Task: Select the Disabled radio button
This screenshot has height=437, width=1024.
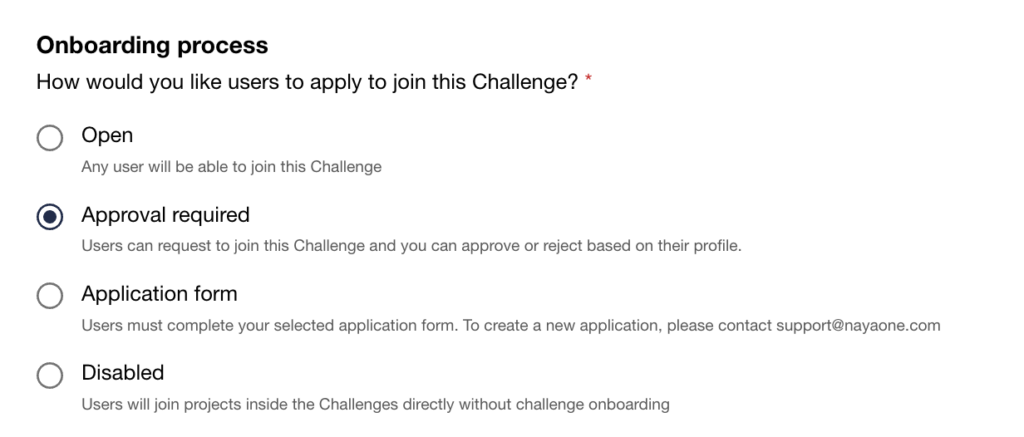Action: click(50, 375)
